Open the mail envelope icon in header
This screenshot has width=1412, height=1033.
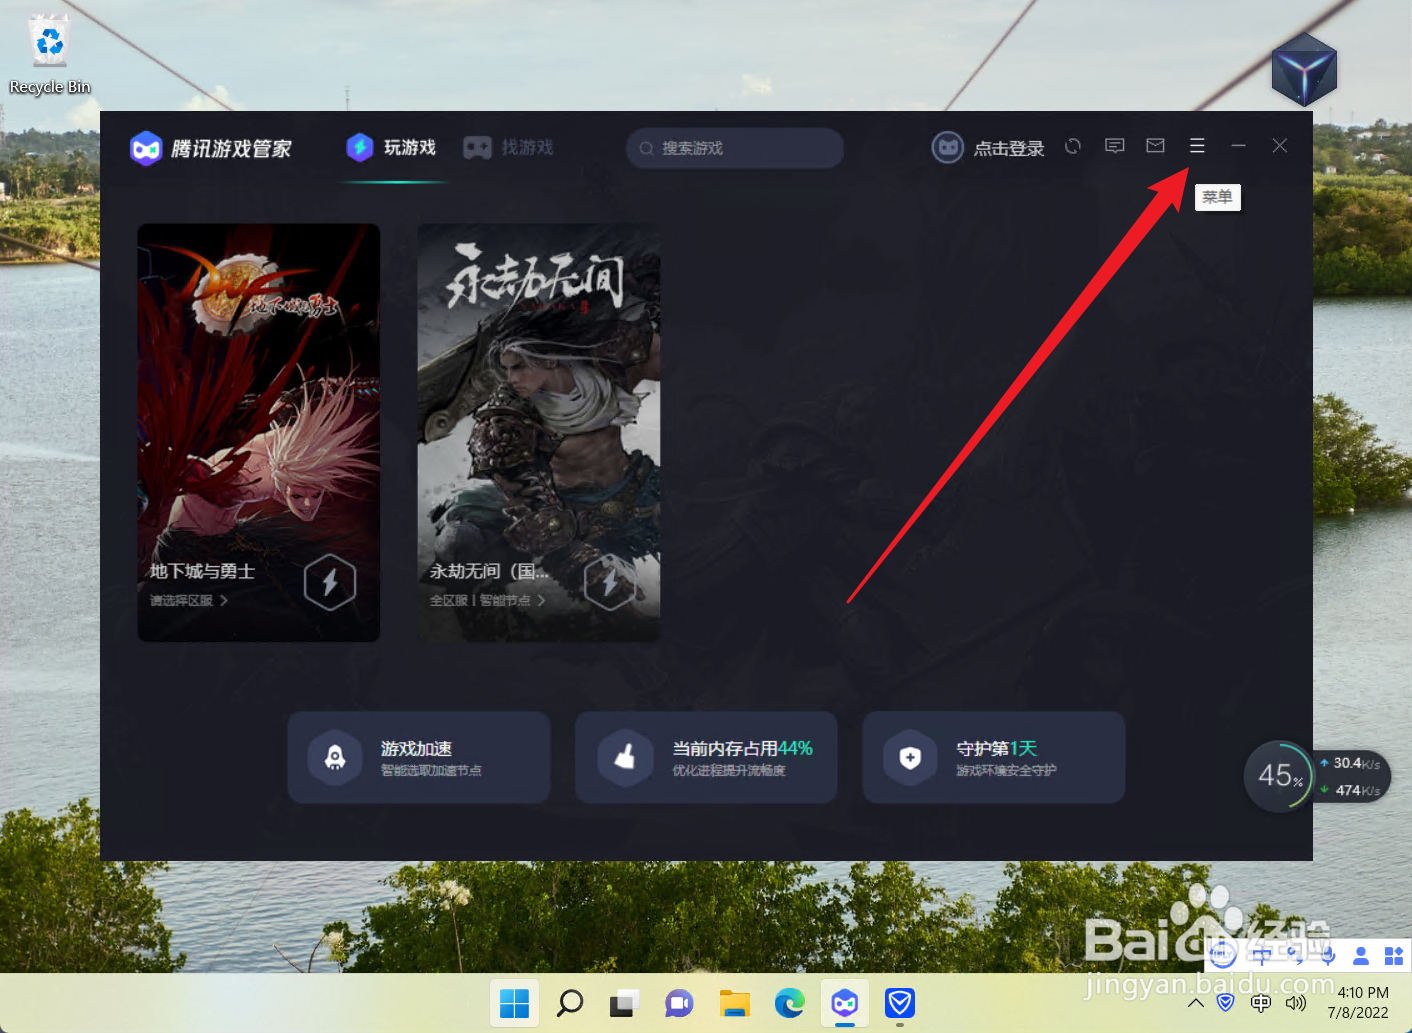[1155, 146]
